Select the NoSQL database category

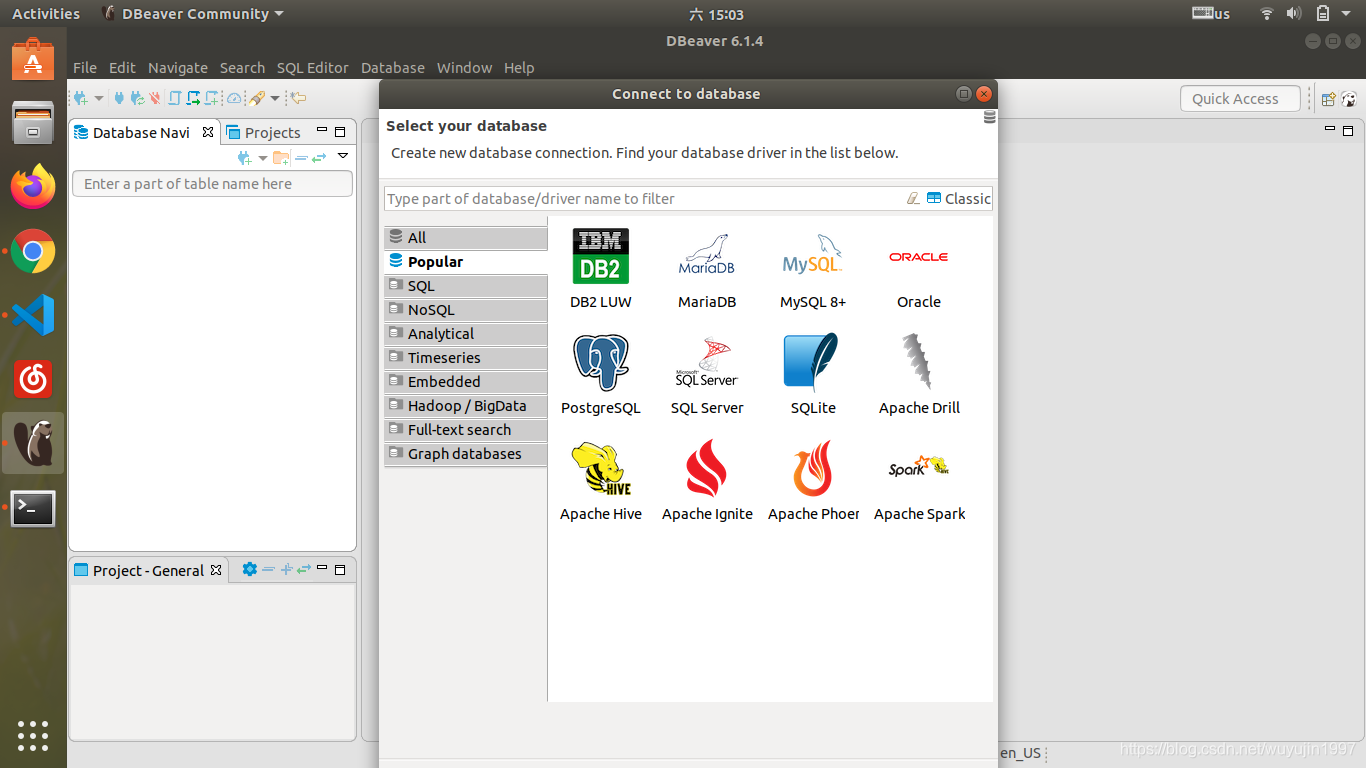pyautogui.click(x=466, y=310)
